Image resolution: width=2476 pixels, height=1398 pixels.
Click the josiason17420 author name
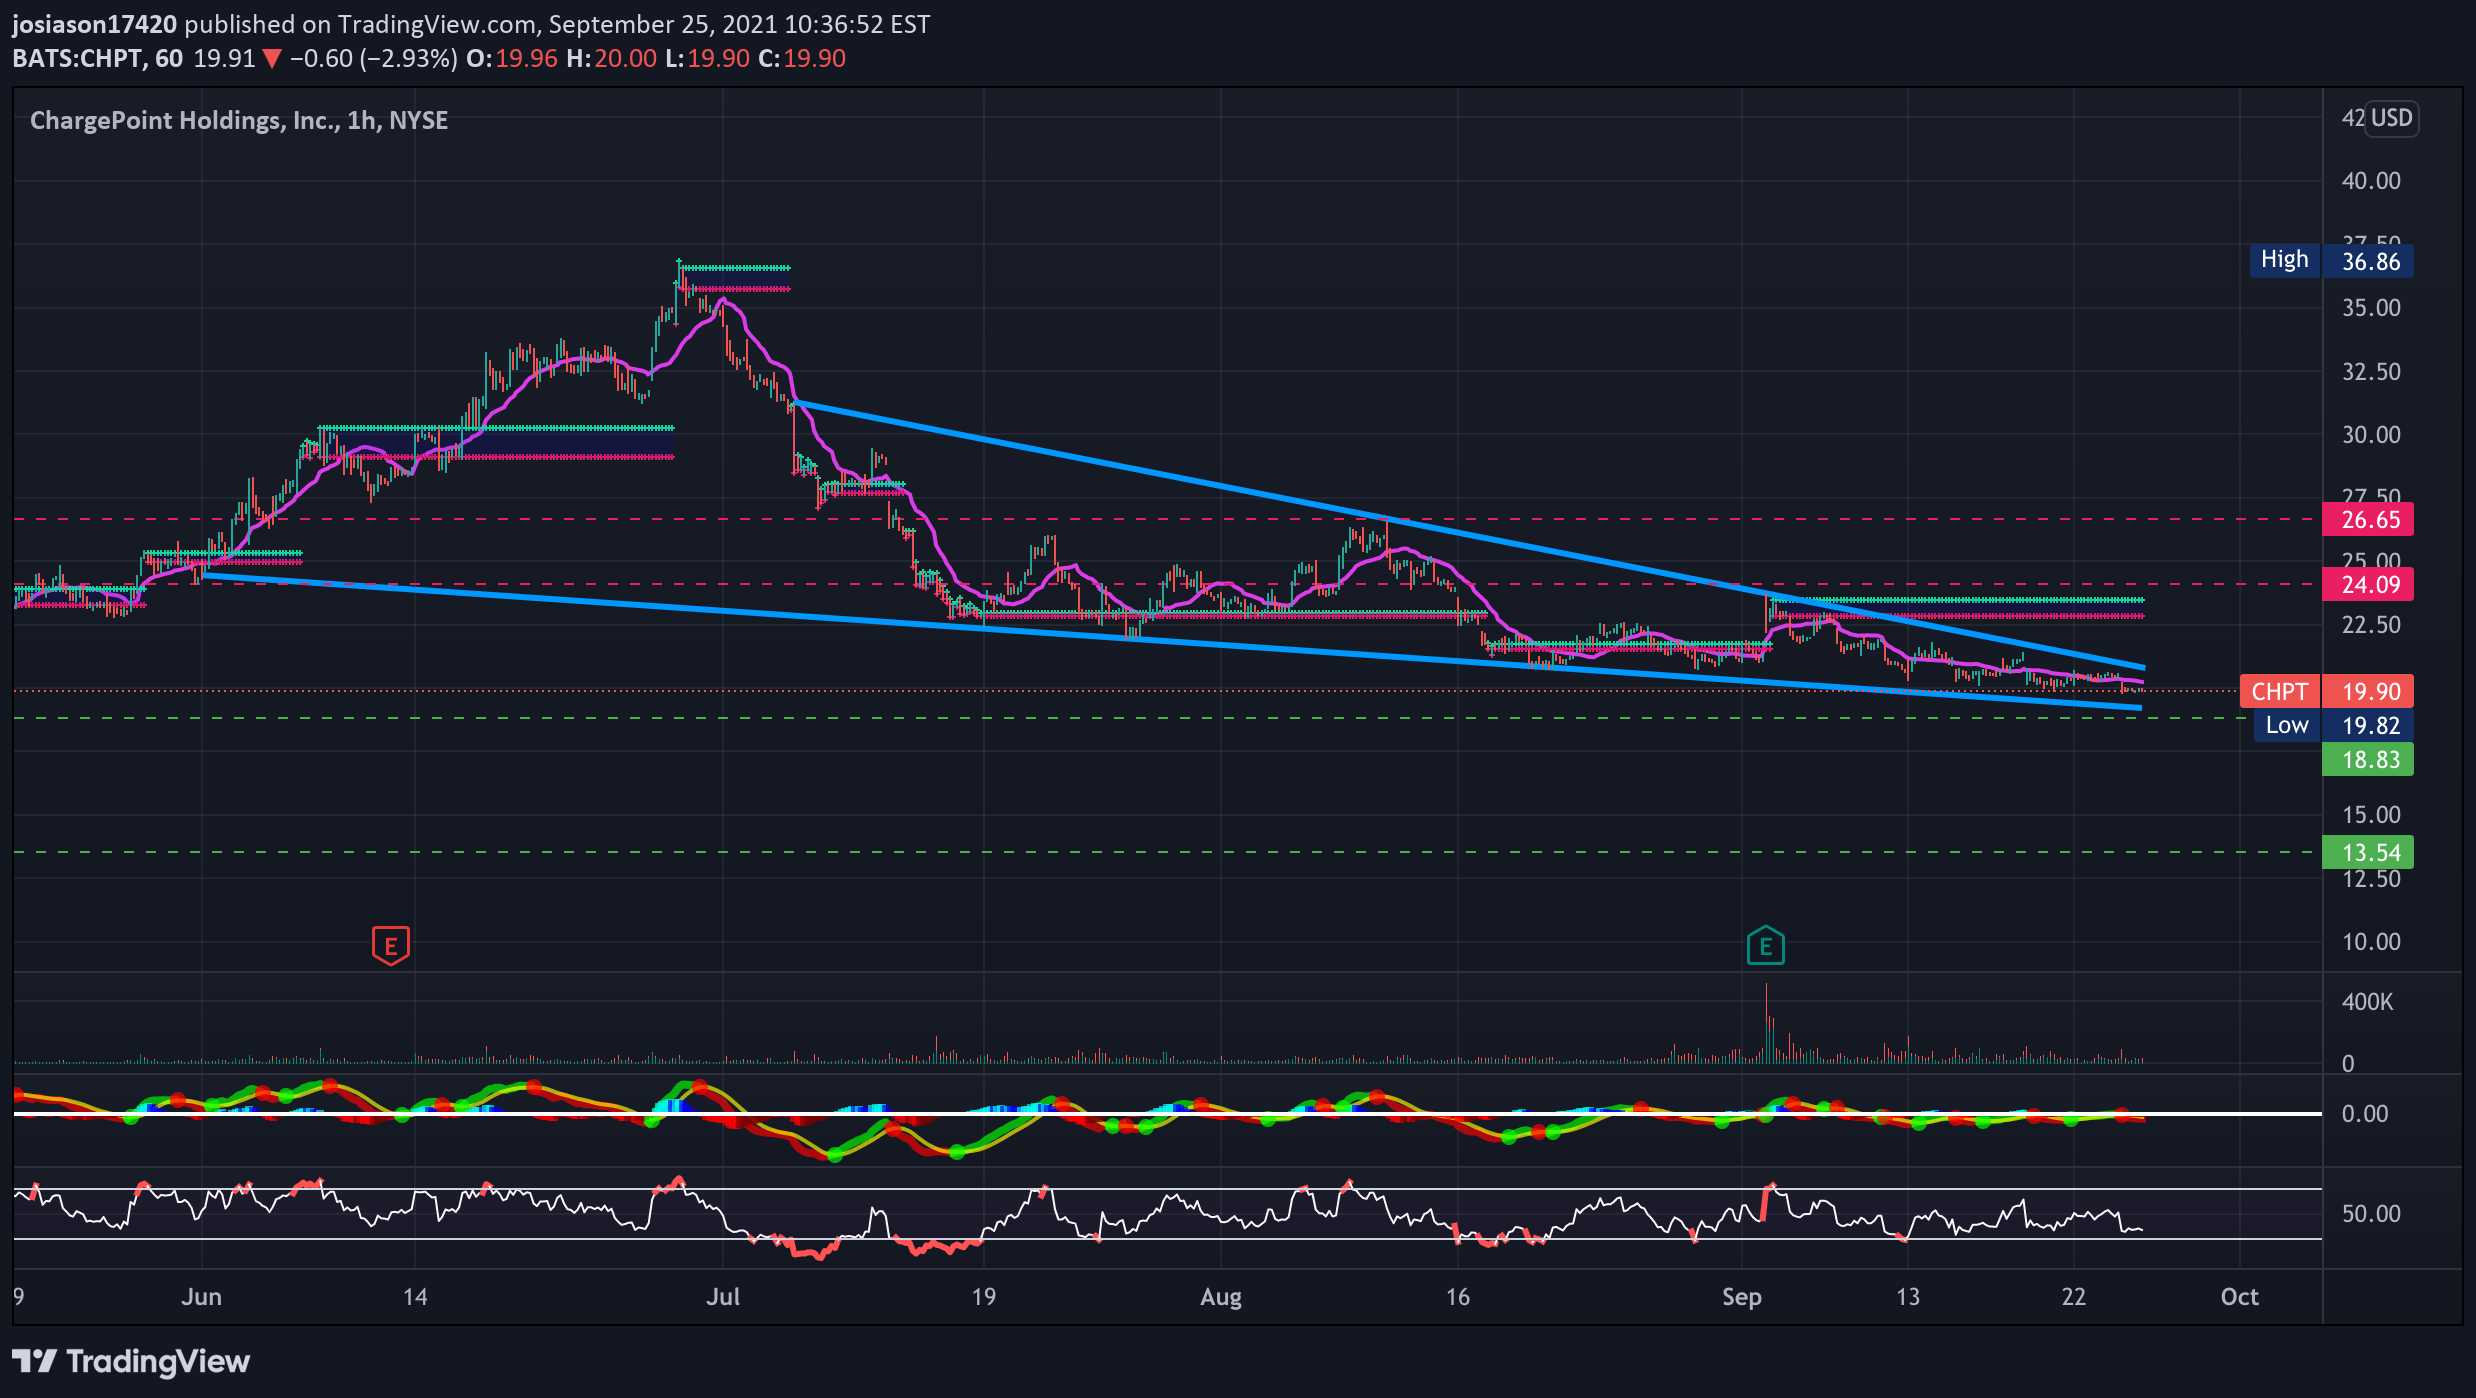(94, 24)
